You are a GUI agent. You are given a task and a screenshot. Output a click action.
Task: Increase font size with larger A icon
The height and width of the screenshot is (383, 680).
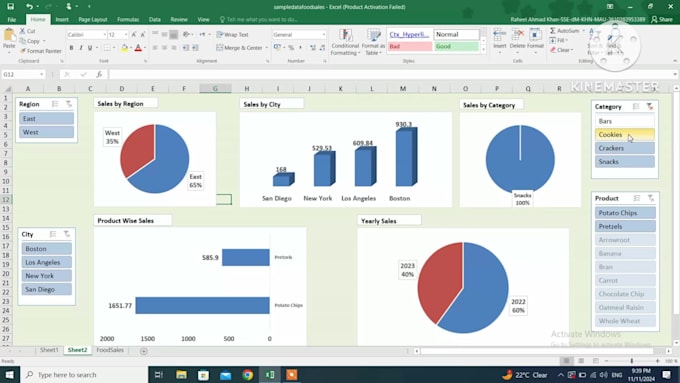coord(134,34)
